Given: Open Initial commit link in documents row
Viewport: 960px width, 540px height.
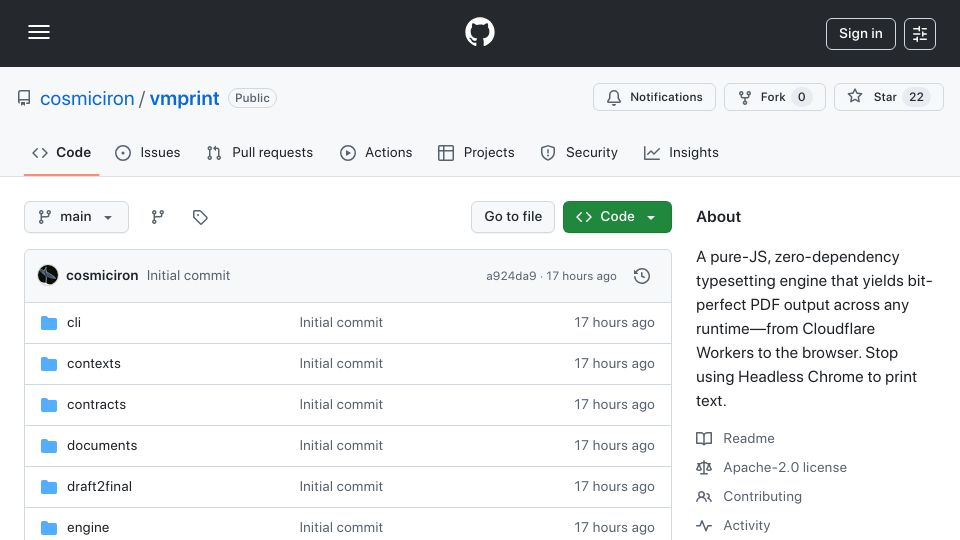Looking at the screenshot, I should coord(341,446).
